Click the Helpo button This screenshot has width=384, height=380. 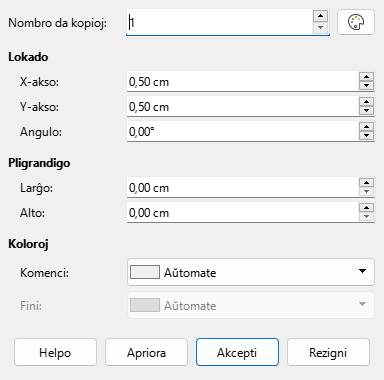pos(55,352)
